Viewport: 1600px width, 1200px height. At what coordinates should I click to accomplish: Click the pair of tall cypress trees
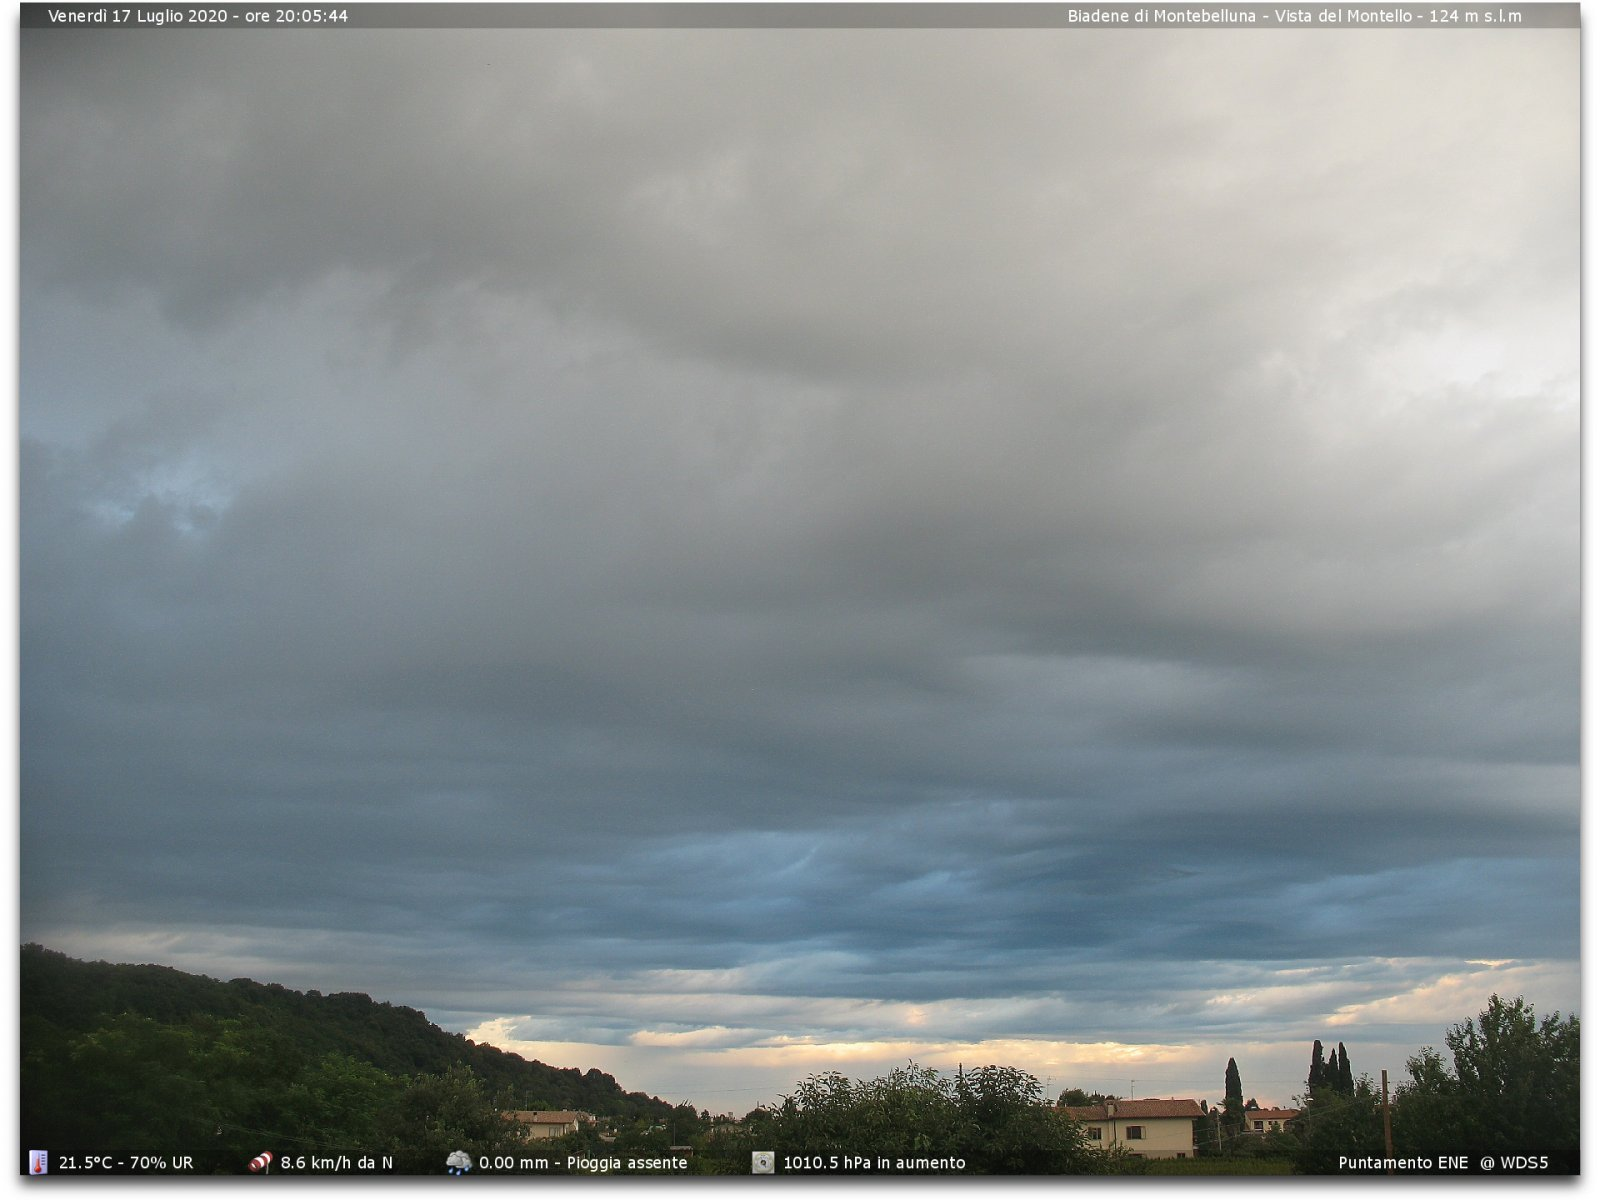(x=1331, y=1070)
